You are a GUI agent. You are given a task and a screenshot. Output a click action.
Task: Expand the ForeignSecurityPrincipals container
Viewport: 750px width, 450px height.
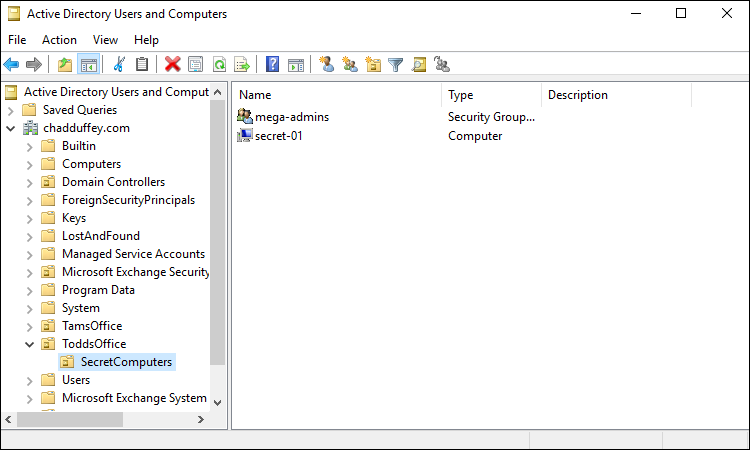pyautogui.click(x=30, y=200)
